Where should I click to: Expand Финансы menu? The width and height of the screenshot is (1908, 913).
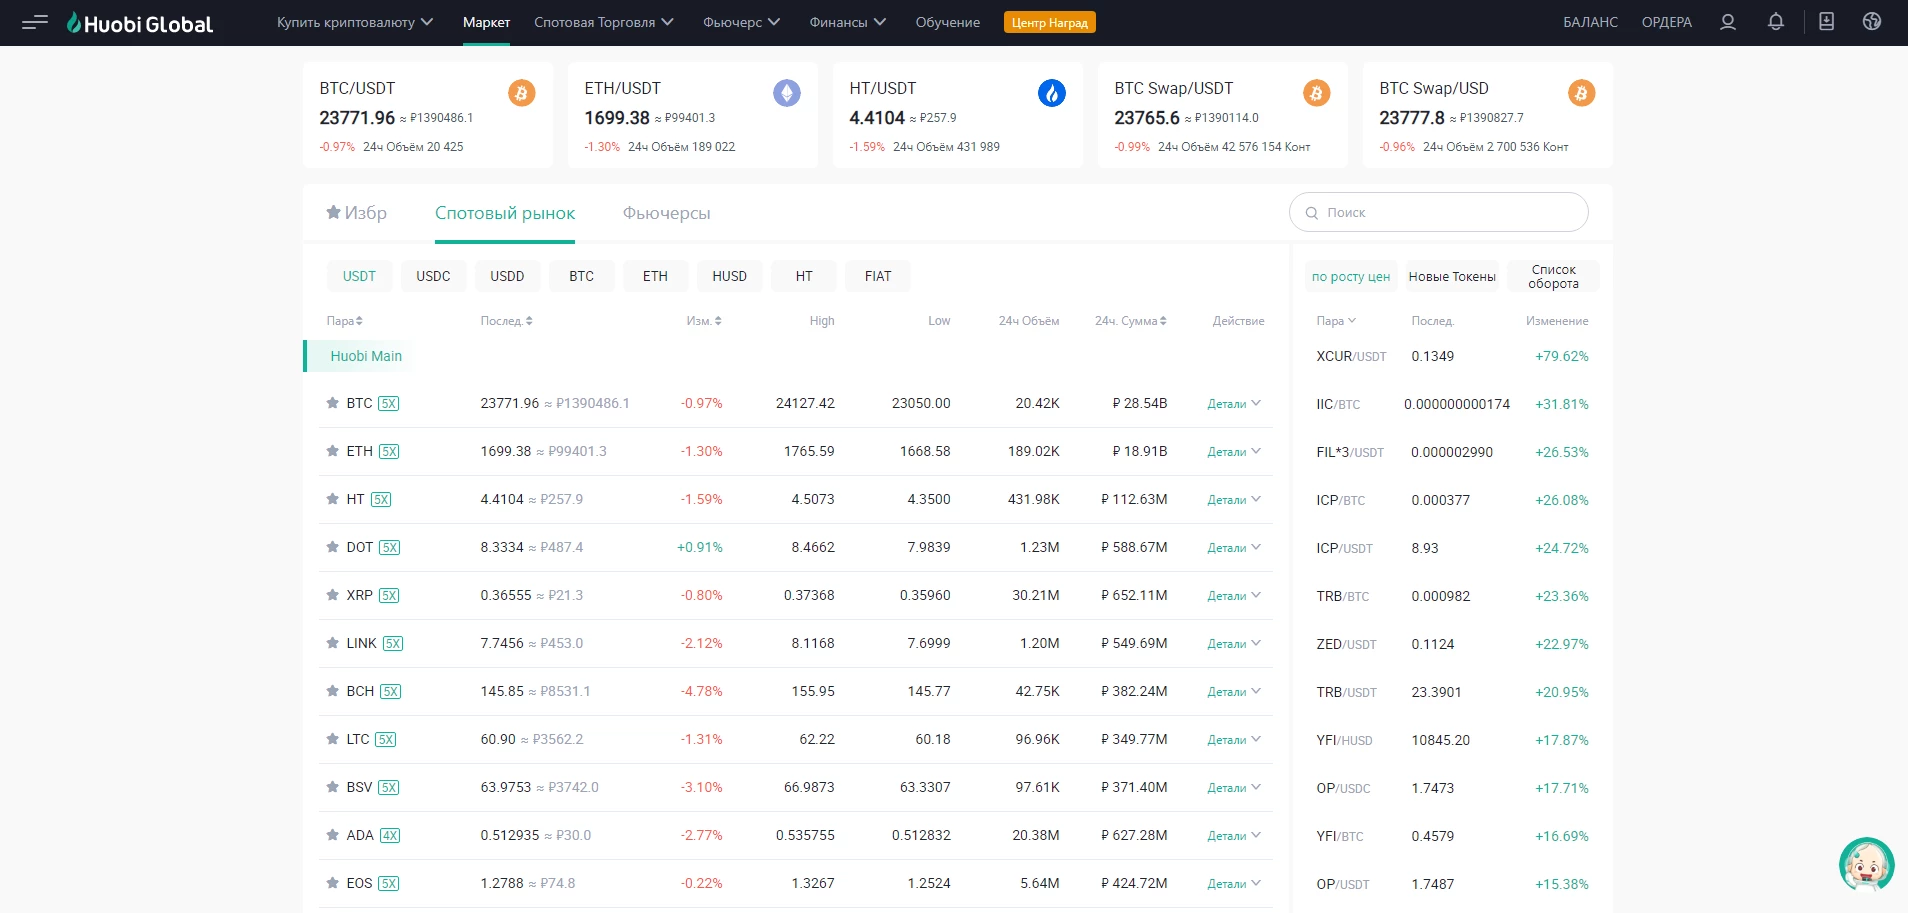coord(847,22)
